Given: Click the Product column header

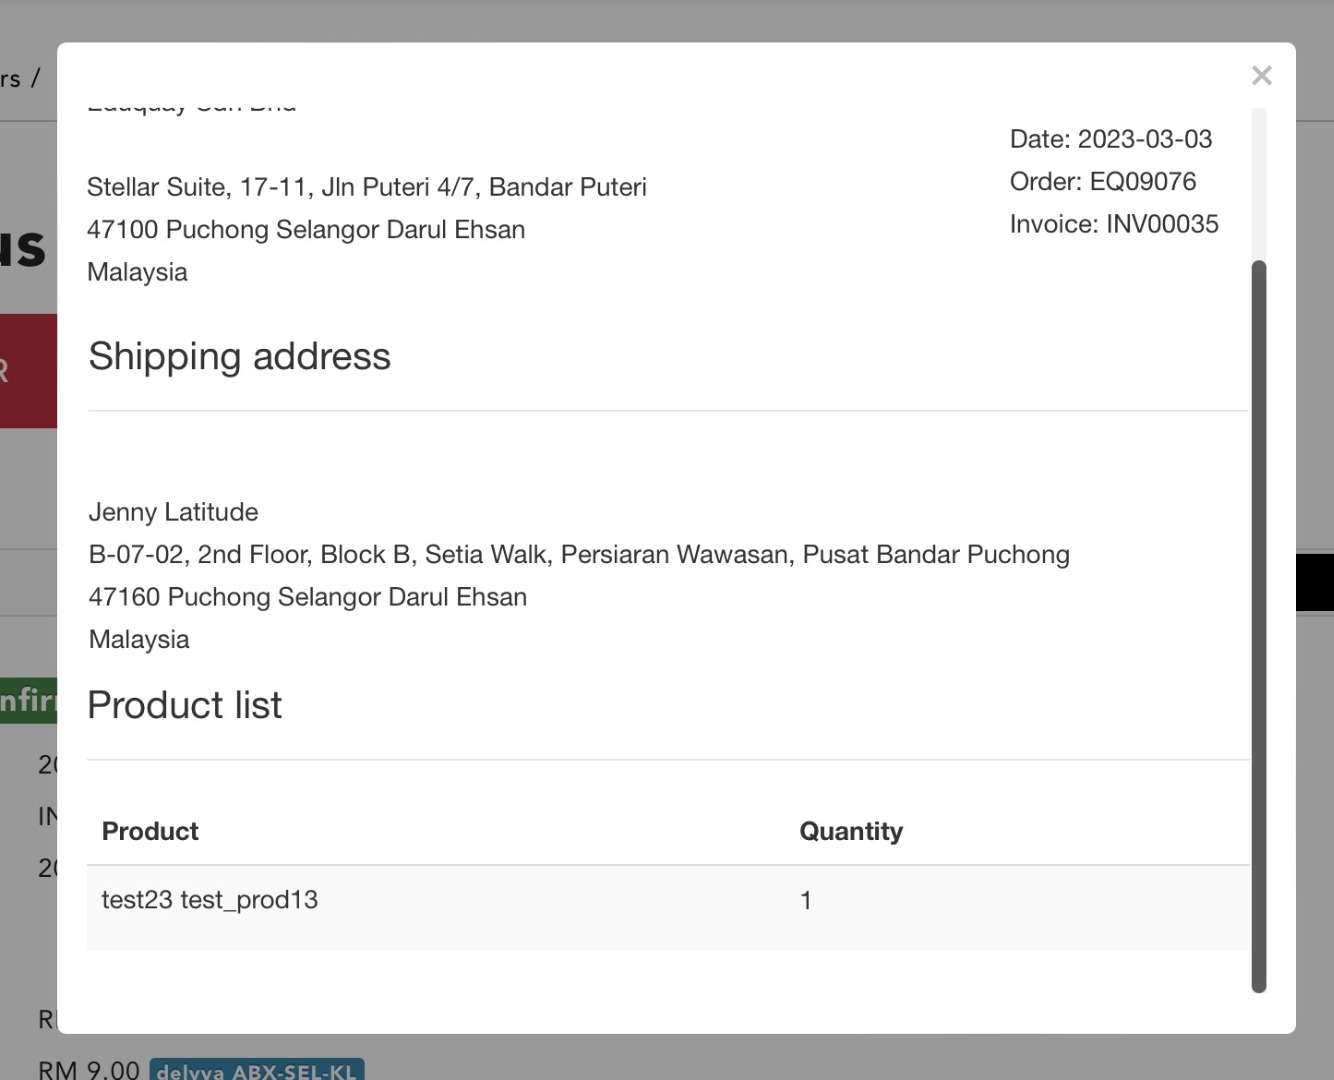Looking at the screenshot, I should click(x=150, y=831).
